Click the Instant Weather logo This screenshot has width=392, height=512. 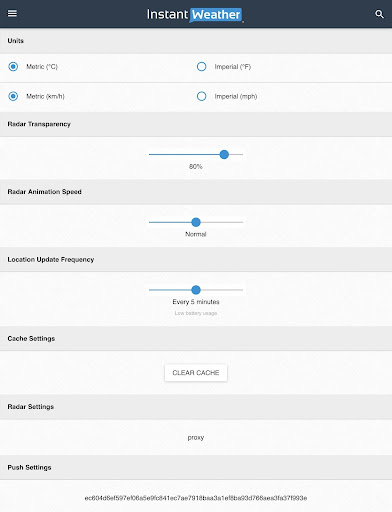[x=195, y=15]
